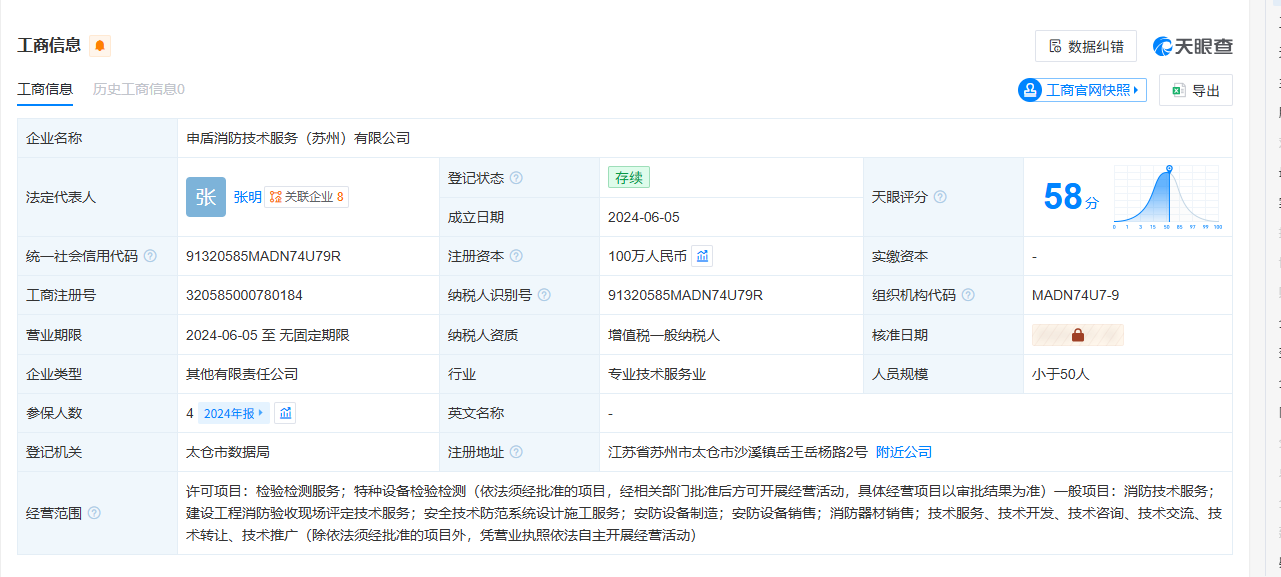This screenshot has height=577, width=1281.
Task: Click the help icon beside 经营范围
Action: click(94, 513)
